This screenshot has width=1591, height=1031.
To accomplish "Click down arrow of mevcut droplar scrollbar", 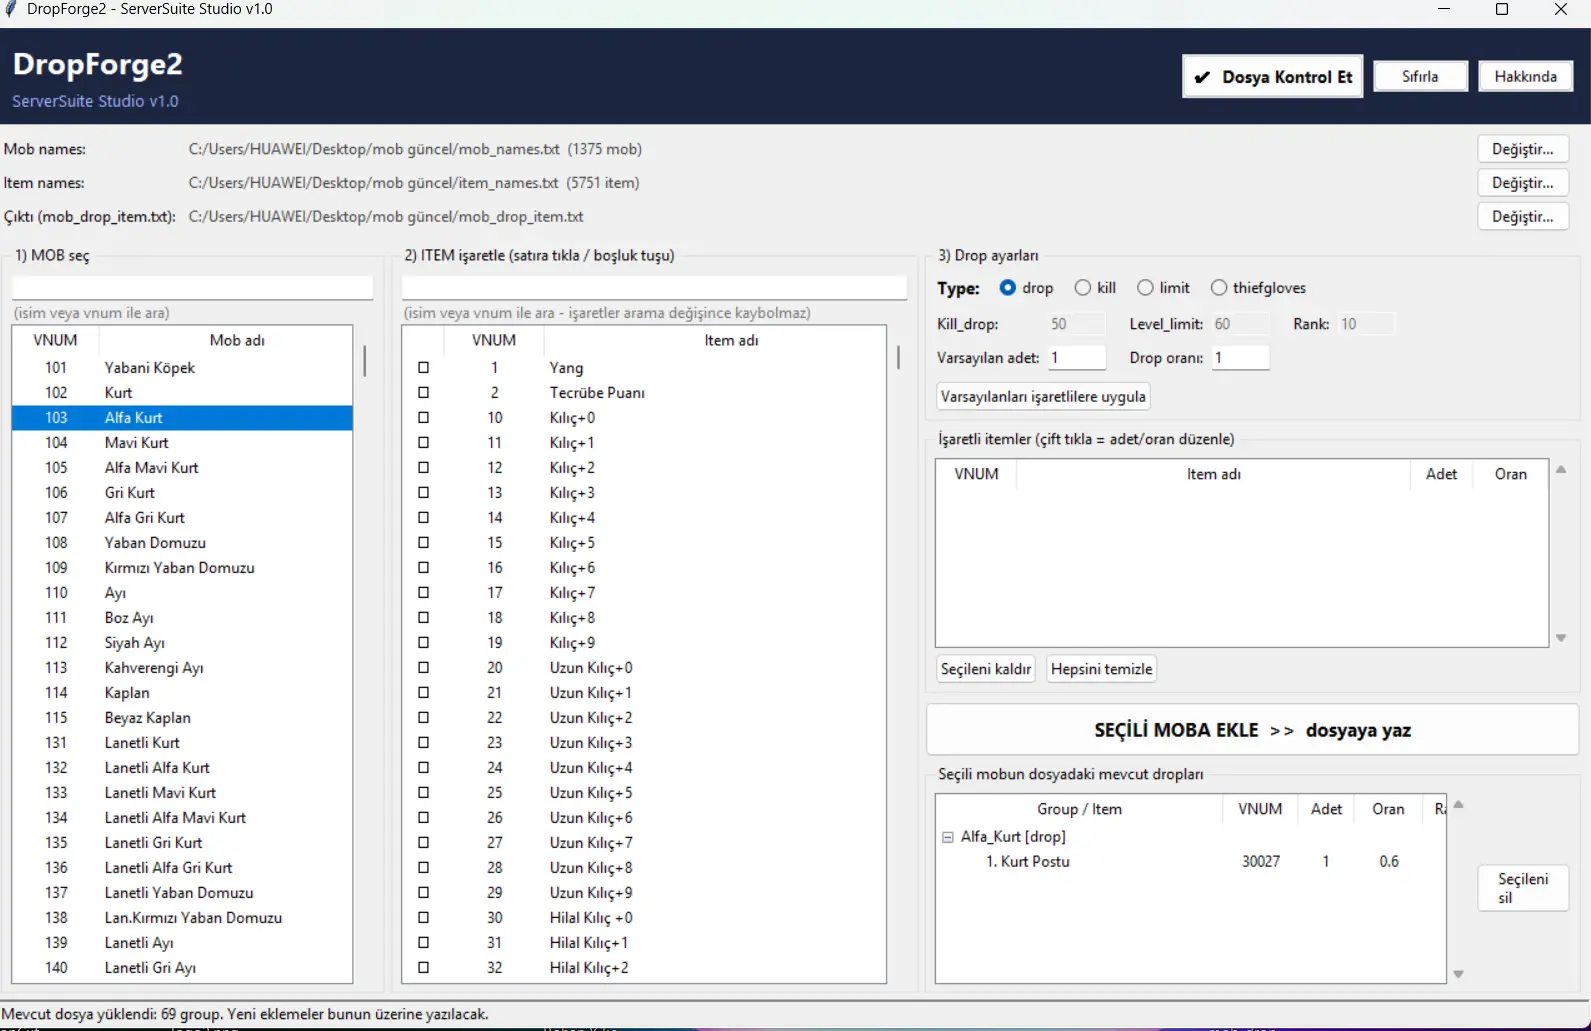I will 1458,974.
